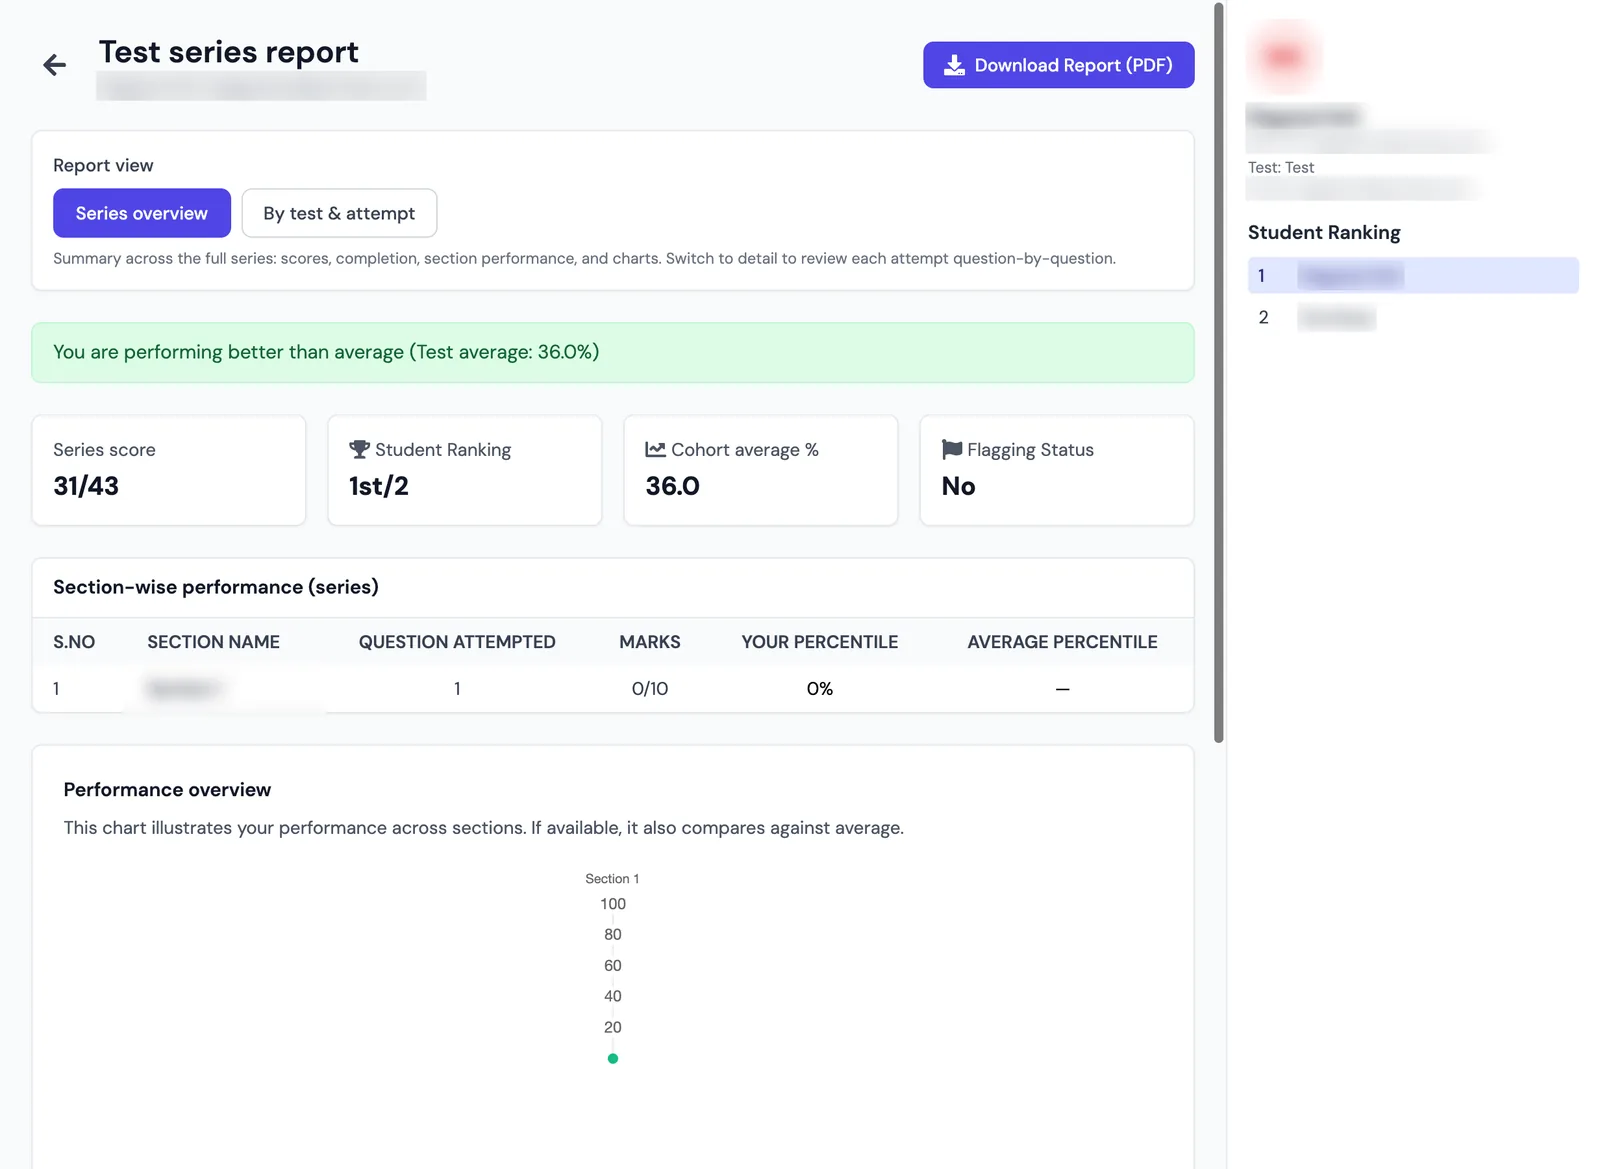
Task: Click the SECTION NAME column header
Action: pyautogui.click(x=213, y=642)
